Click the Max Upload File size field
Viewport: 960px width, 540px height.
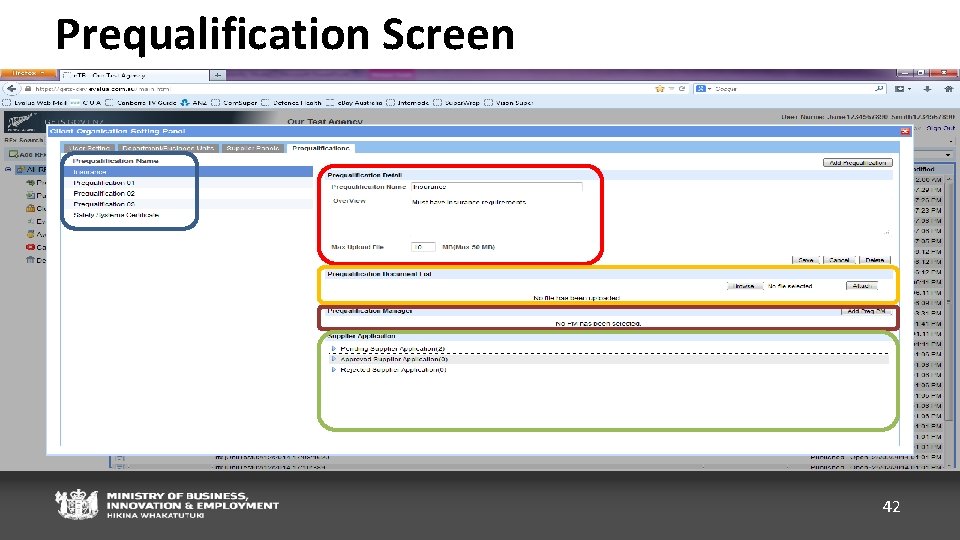(x=423, y=247)
